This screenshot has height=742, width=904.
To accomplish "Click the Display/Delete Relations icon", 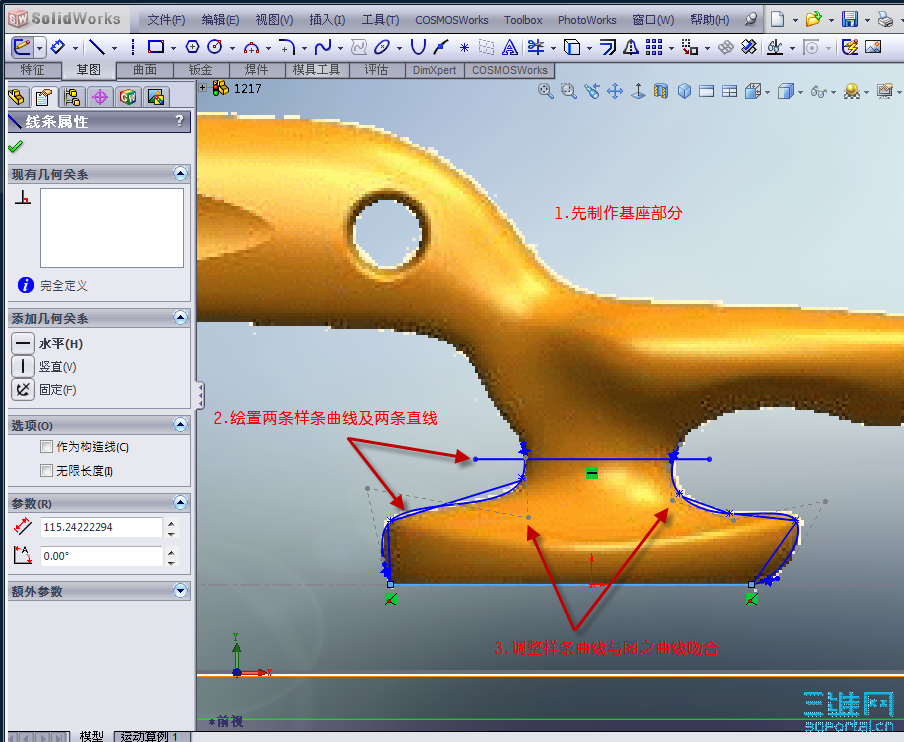I will pyautogui.click(x=774, y=47).
